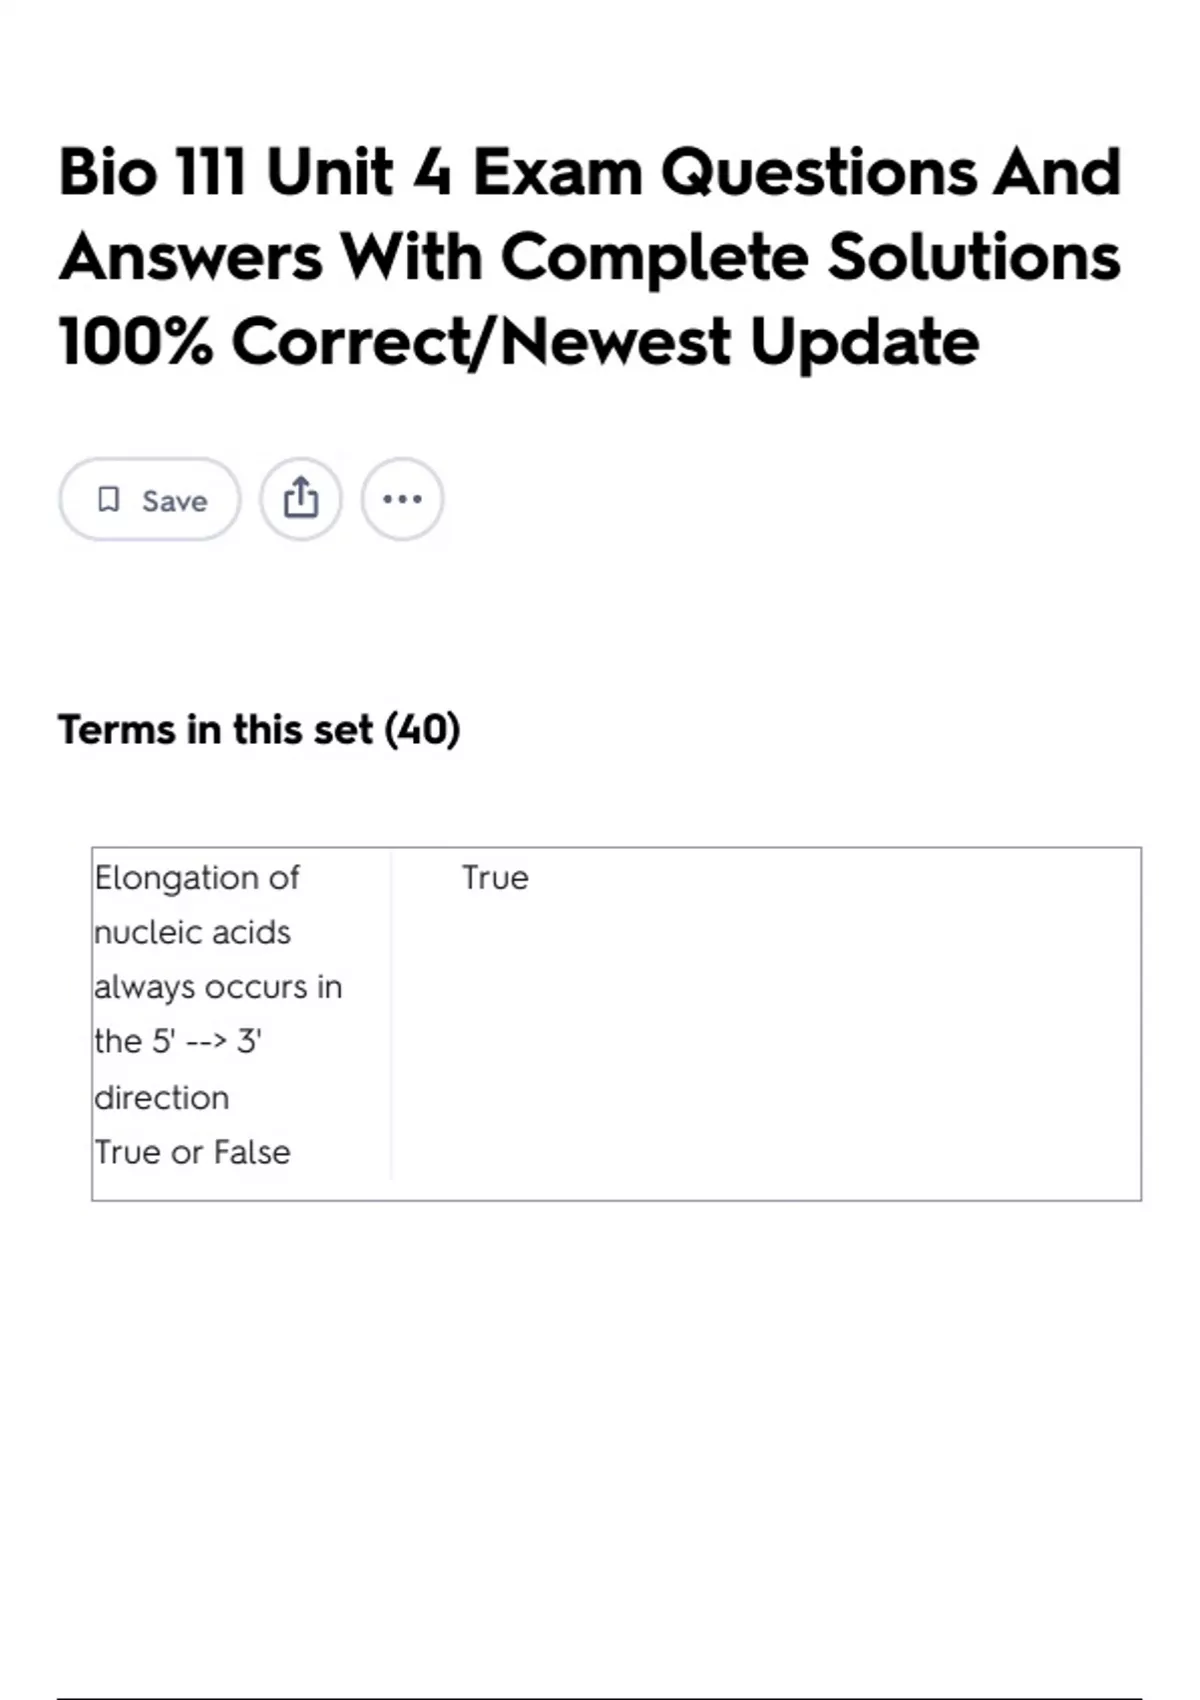Screen dimensions: 1200x1700
Task: Click the "the 5' --> 3'" line
Action: [178, 1042]
